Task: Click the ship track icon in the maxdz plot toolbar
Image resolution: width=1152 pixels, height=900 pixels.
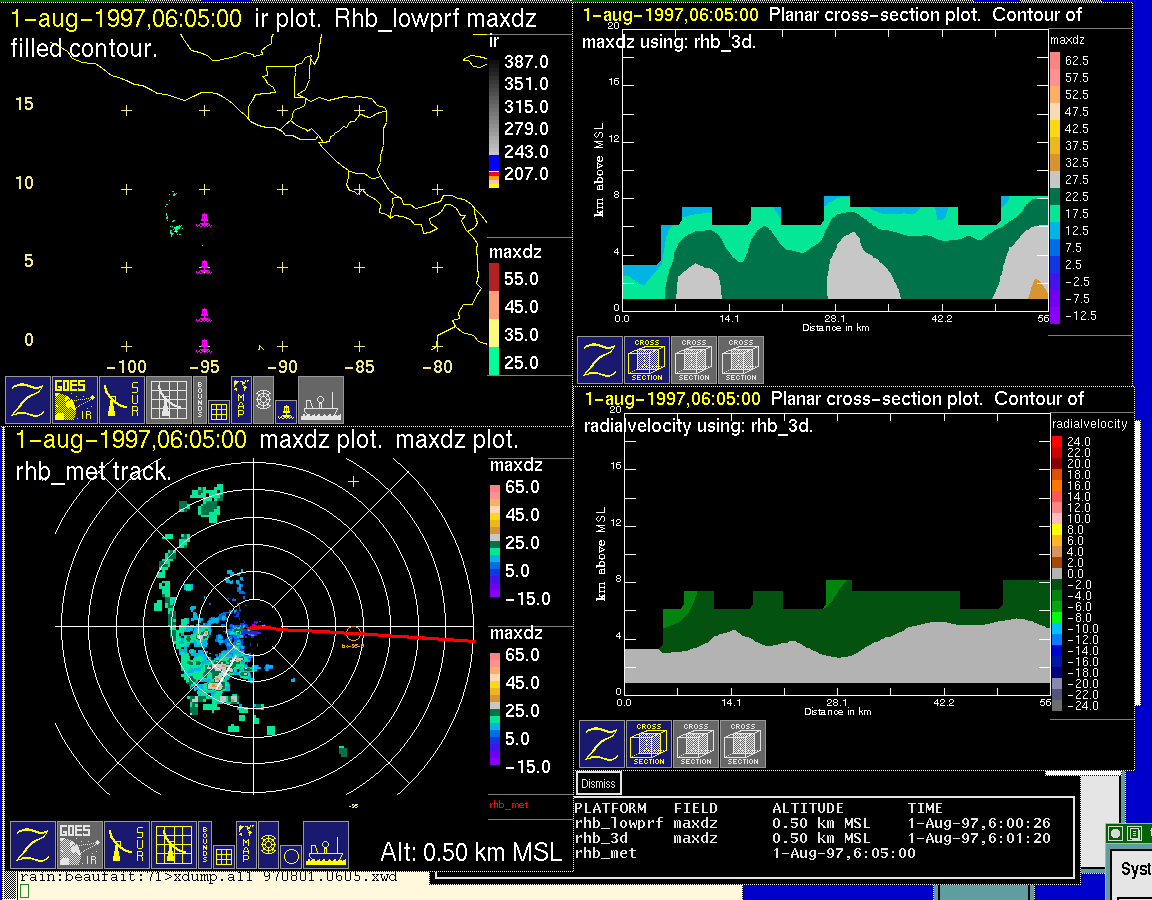Action: tap(325, 845)
